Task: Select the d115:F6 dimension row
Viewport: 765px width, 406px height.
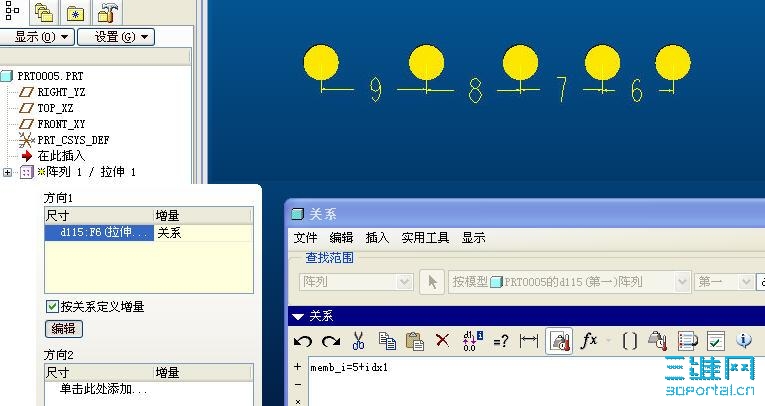Action: pyautogui.click(x=100, y=233)
